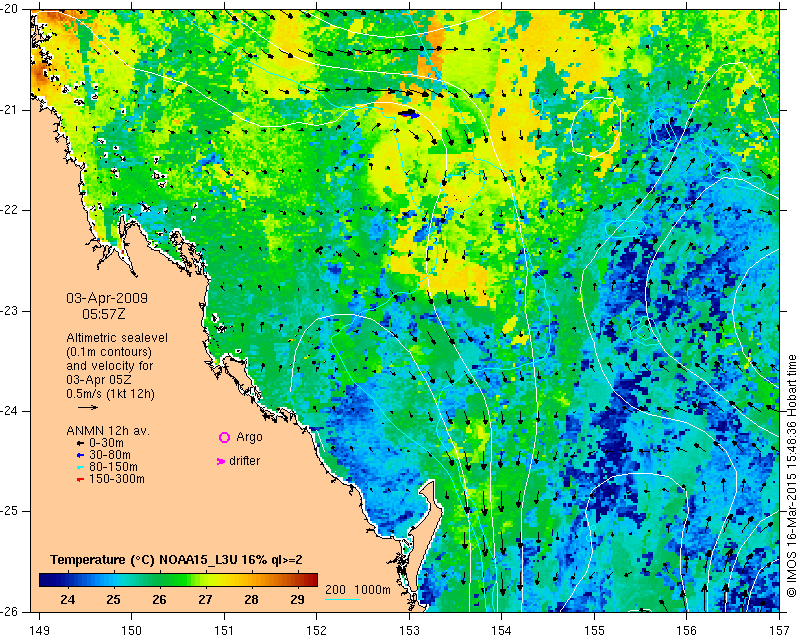800x640 pixels.
Task: Click the 'and velocity for' text
Action: click(x=110, y=366)
